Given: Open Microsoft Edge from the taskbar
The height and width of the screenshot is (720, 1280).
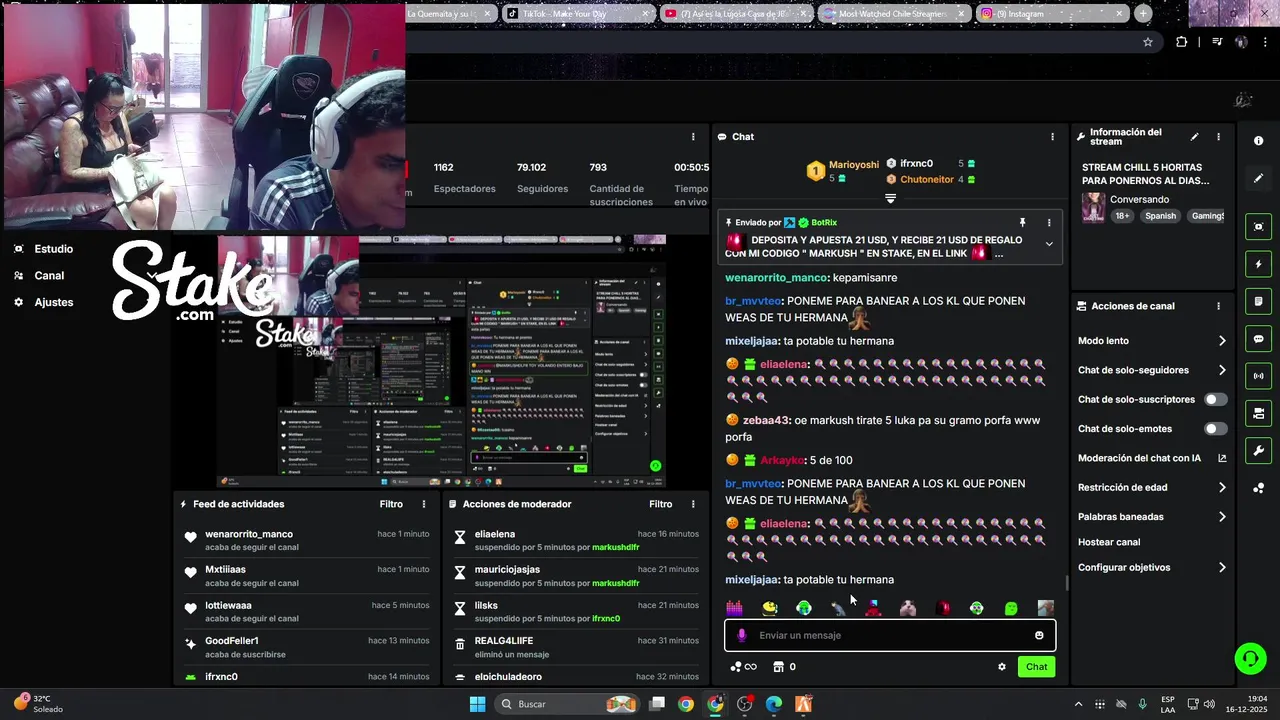Looking at the screenshot, I should tap(774, 704).
